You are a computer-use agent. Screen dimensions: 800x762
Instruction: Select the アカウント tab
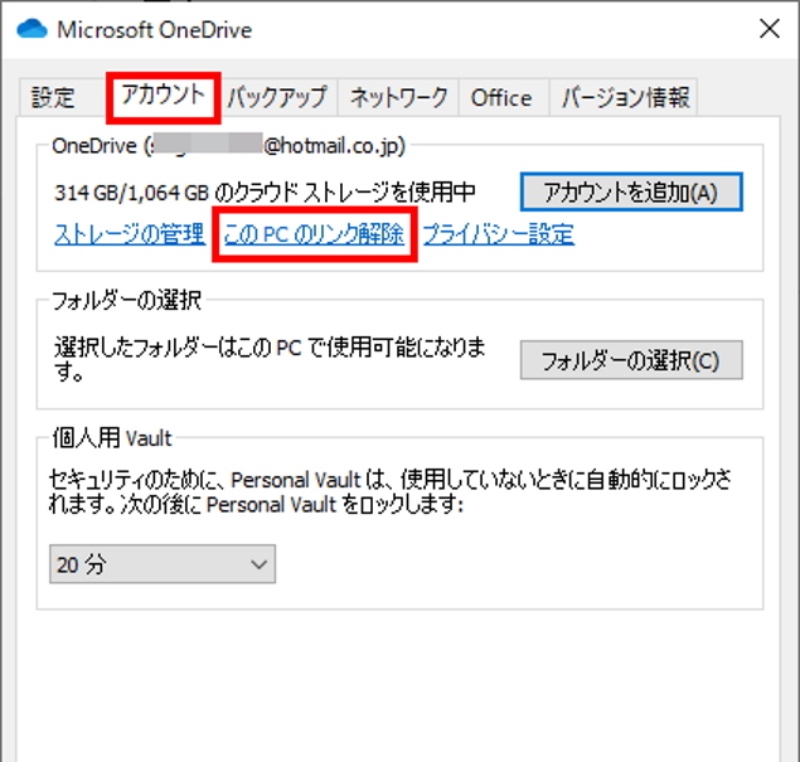[163, 96]
